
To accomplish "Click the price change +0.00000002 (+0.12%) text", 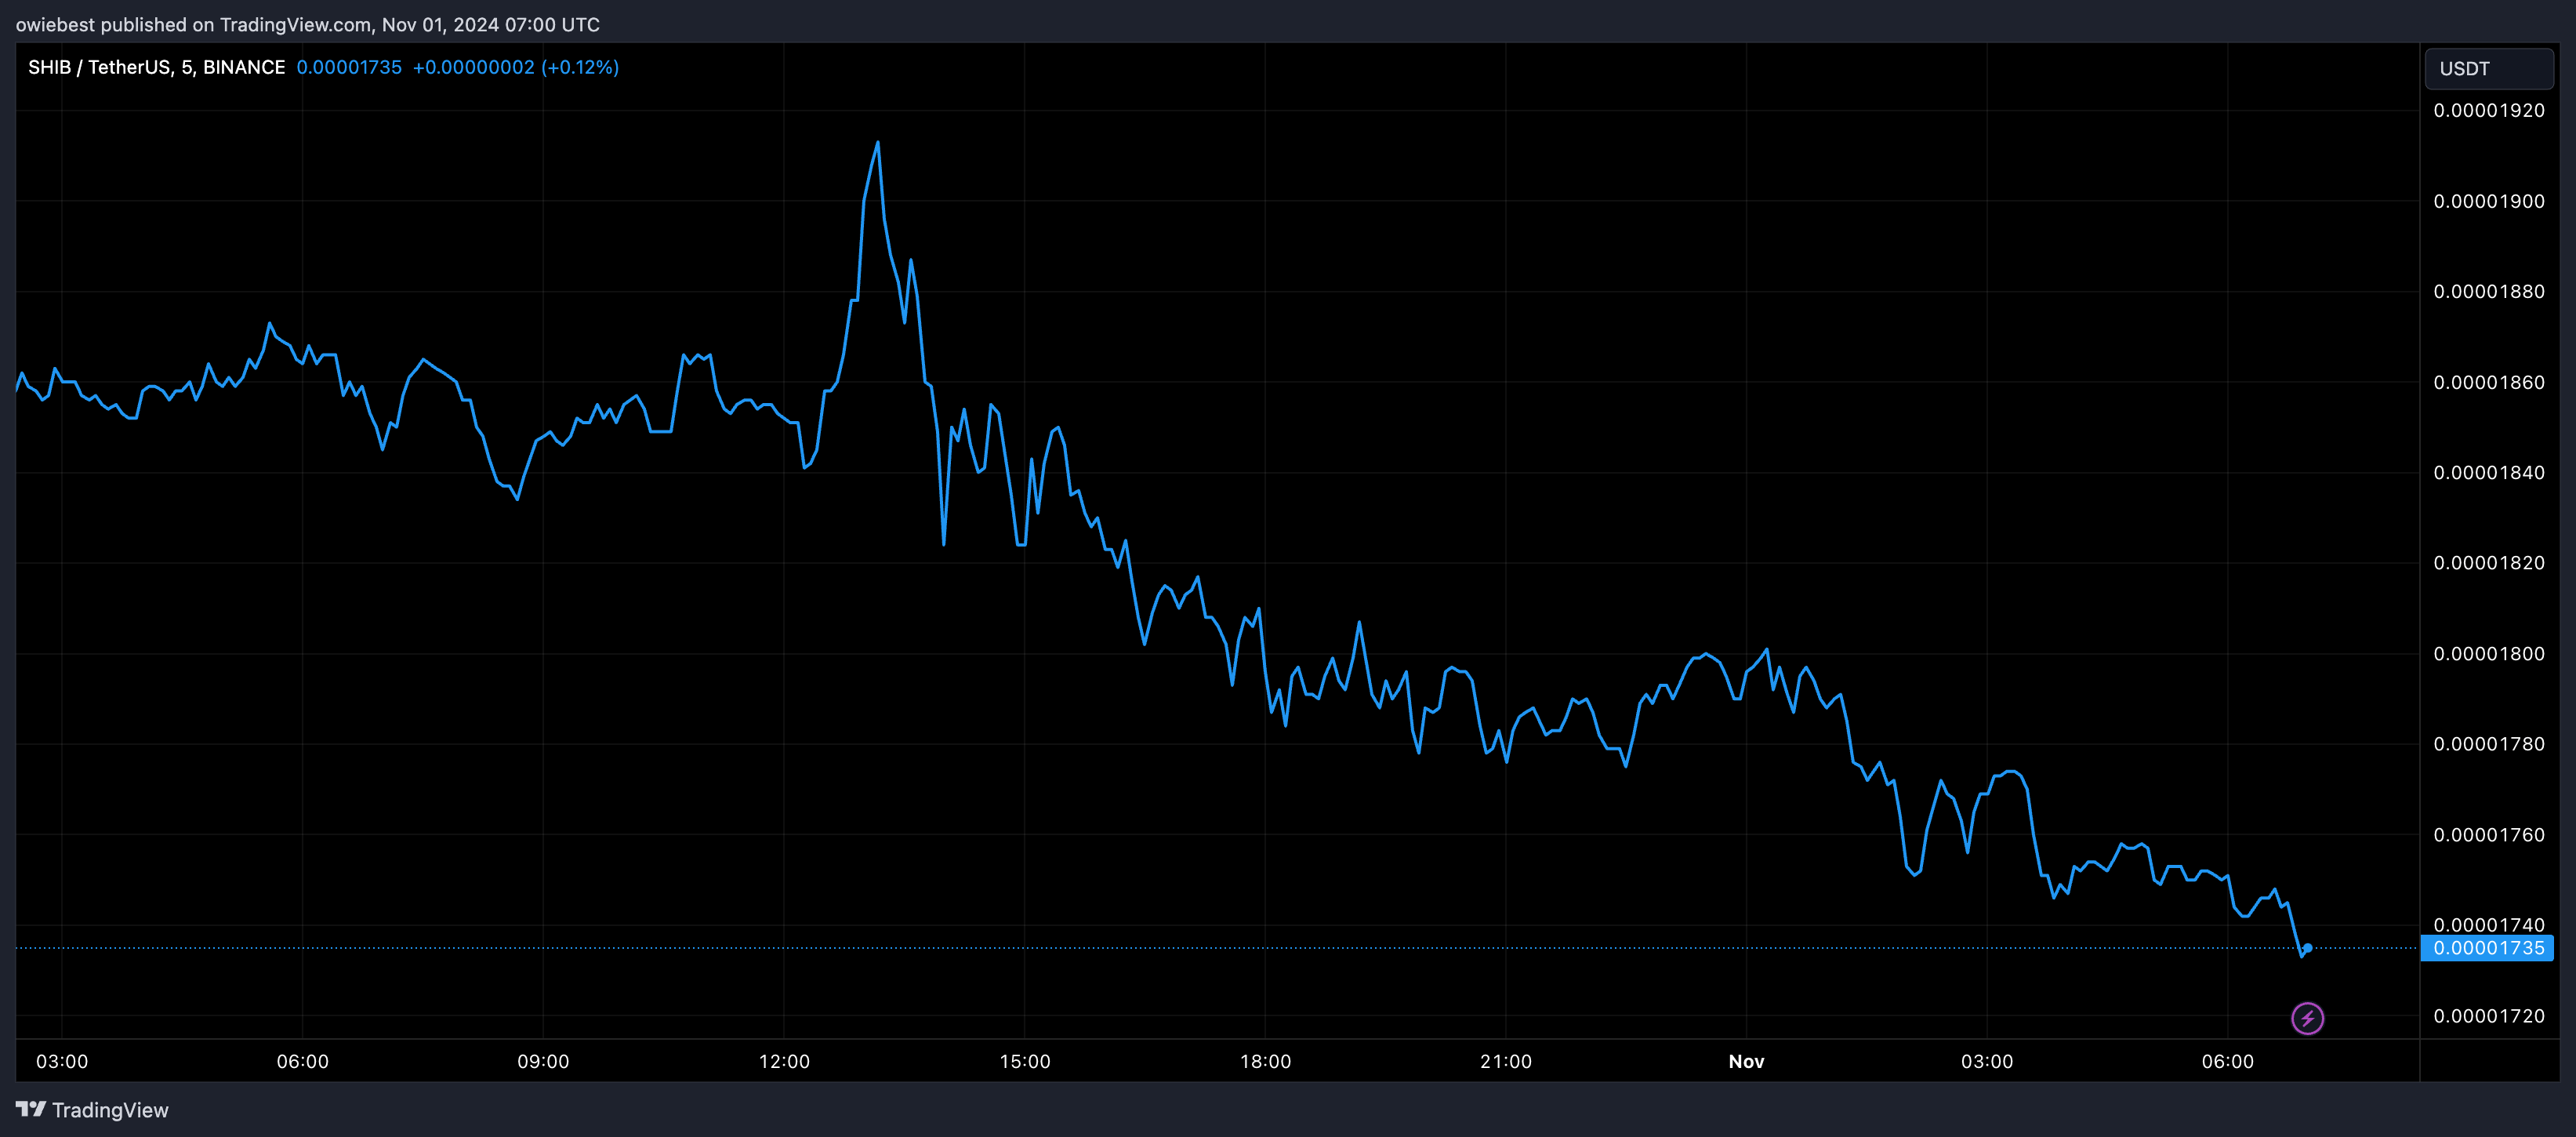I will tap(516, 67).
